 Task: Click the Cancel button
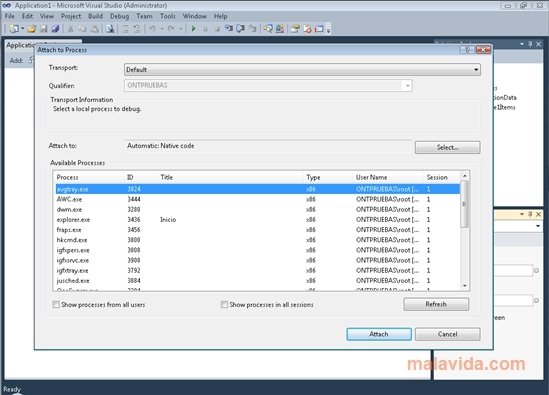pyautogui.click(x=447, y=334)
